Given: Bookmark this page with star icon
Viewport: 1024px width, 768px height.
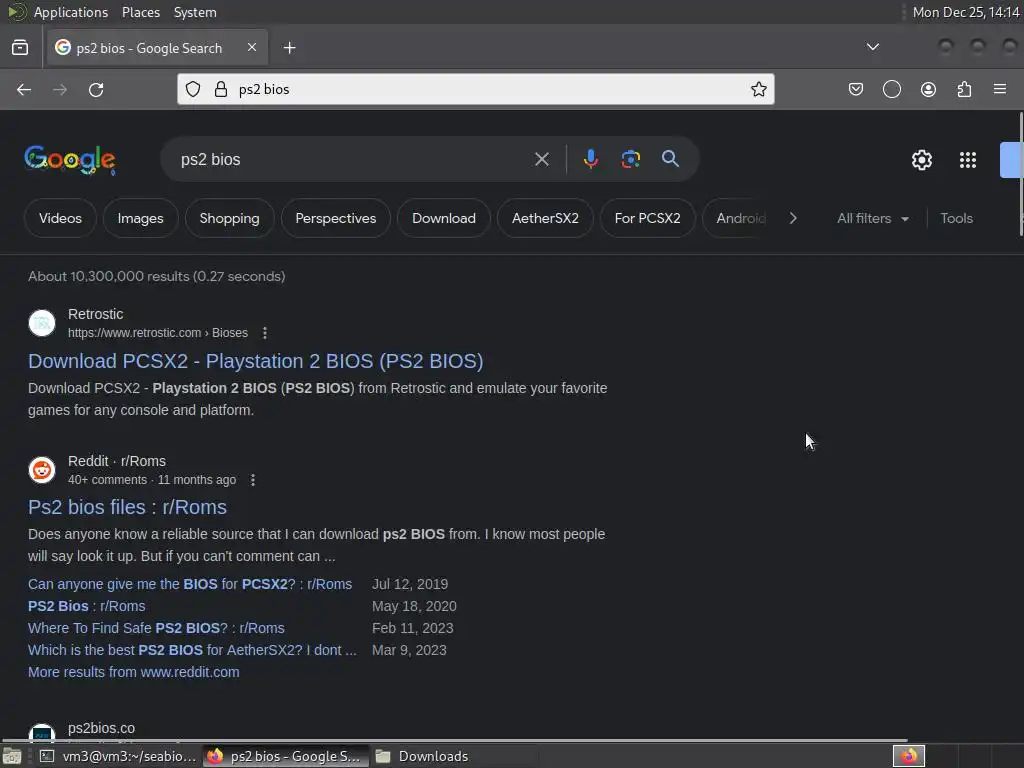Looking at the screenshot, I should (x=758, y=89).
